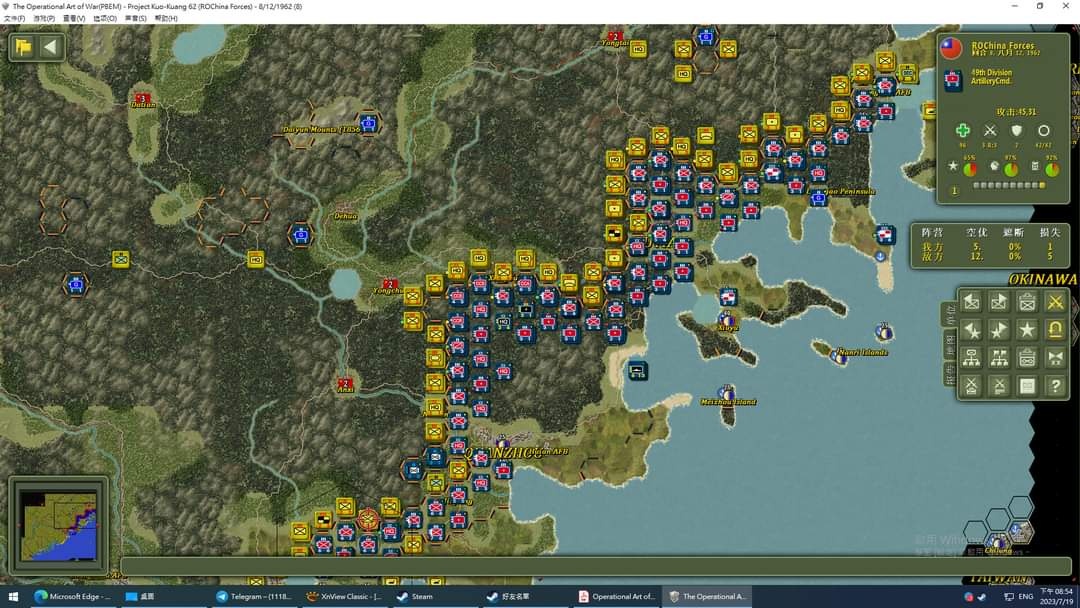Click the yellow horseshoe-shaped icon in control panel

click(1054, 329)
